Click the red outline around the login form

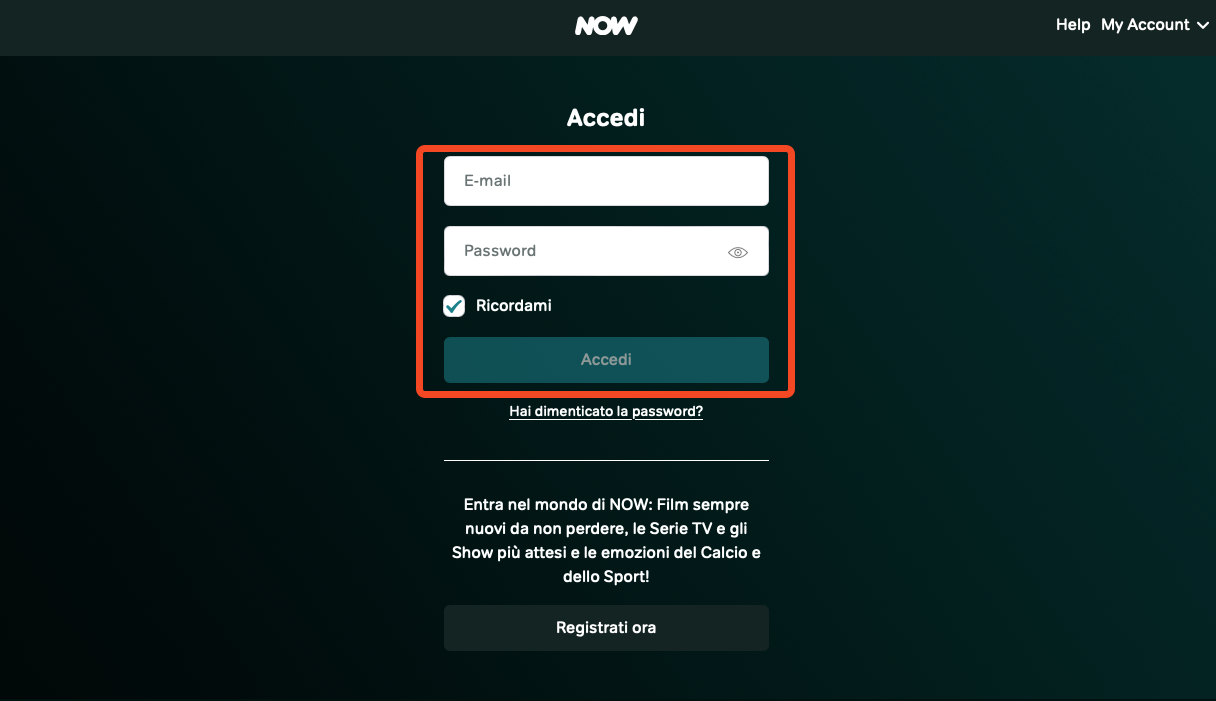[419, 272]
